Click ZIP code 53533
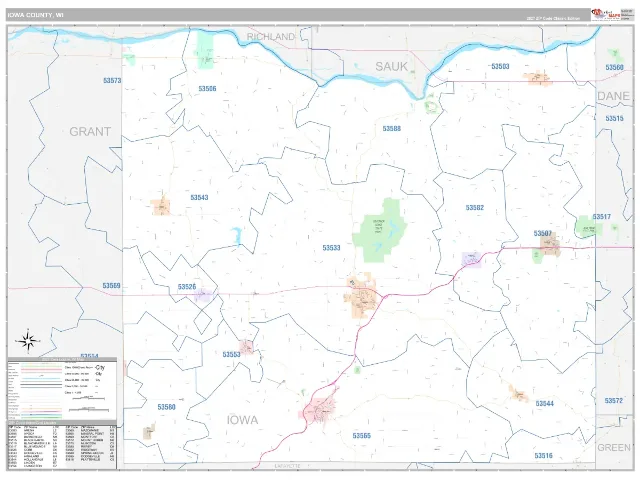Viewport: 640px width, 480px height. pos(331,248)
